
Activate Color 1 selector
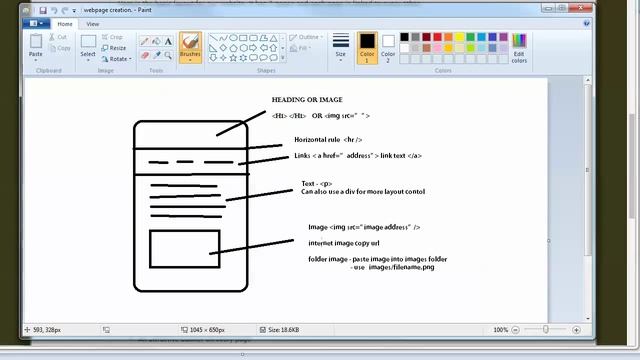367,48
